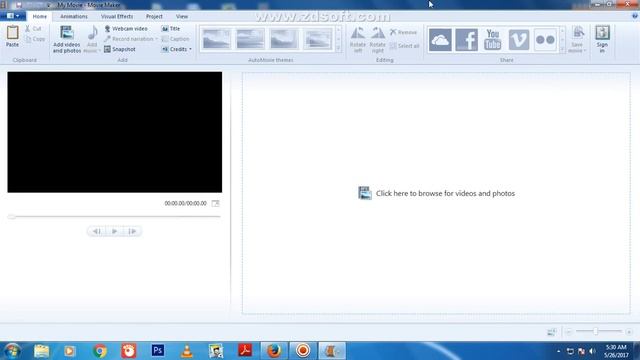640x360 pixels.
Task: Open Firefox from the taskbar
Action: pyautogui.click(x=274, y=351)
